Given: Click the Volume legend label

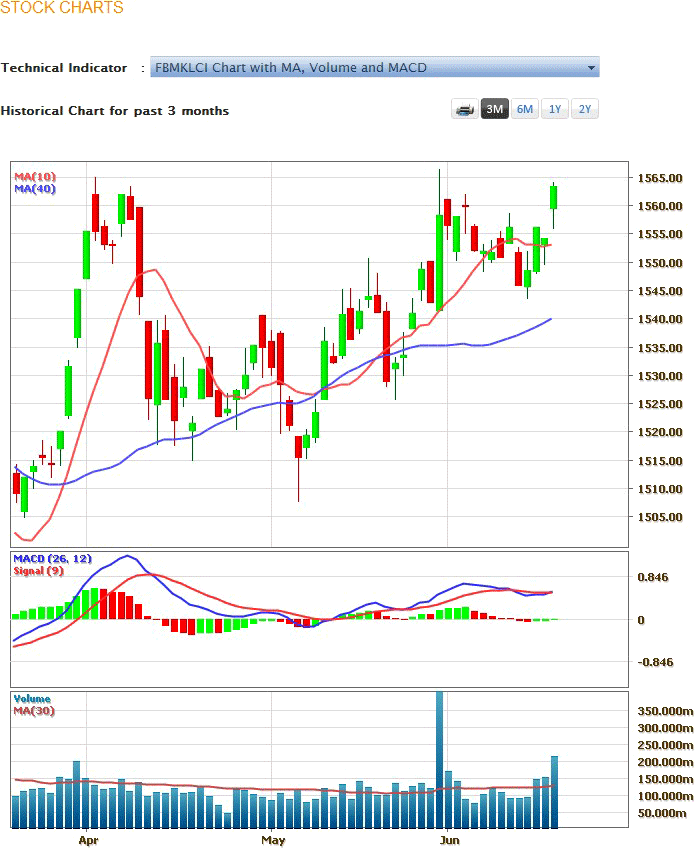Looking at the screenshot, I should pos(32,699).
